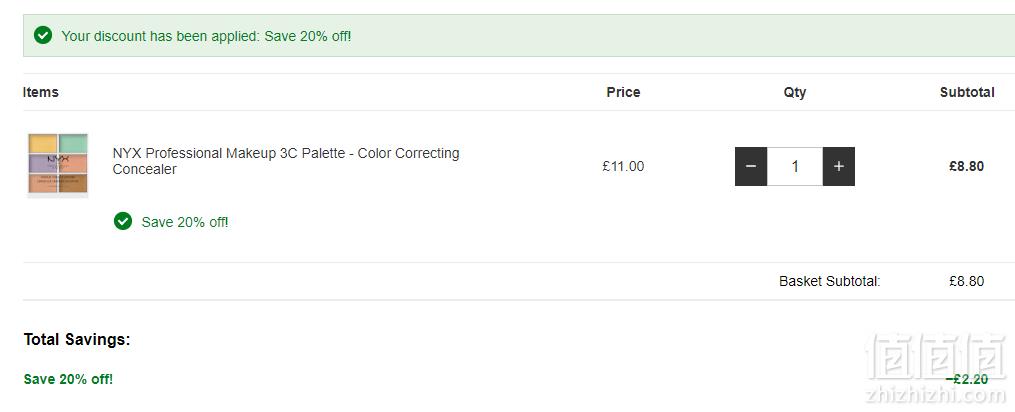
Task: Click the Total Savings heading
Action: [x=77, y=339]
